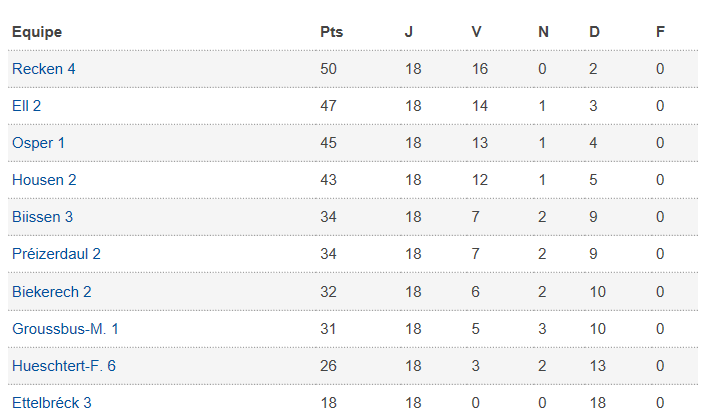Click the Préizerdaul 2 team link
The height and width of the screenshot is (420, 704).
click(56, 254)
